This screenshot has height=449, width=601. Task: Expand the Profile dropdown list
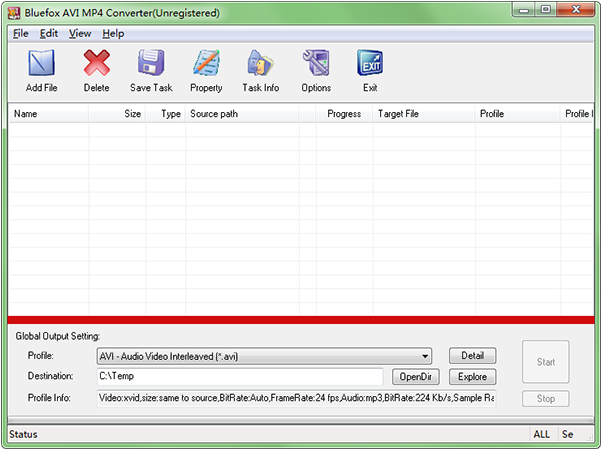pos(425,356)
